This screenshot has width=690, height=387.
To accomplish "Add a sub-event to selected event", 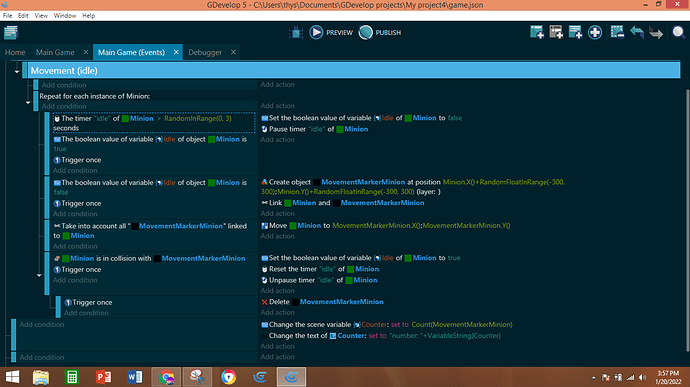I will 556,33.
